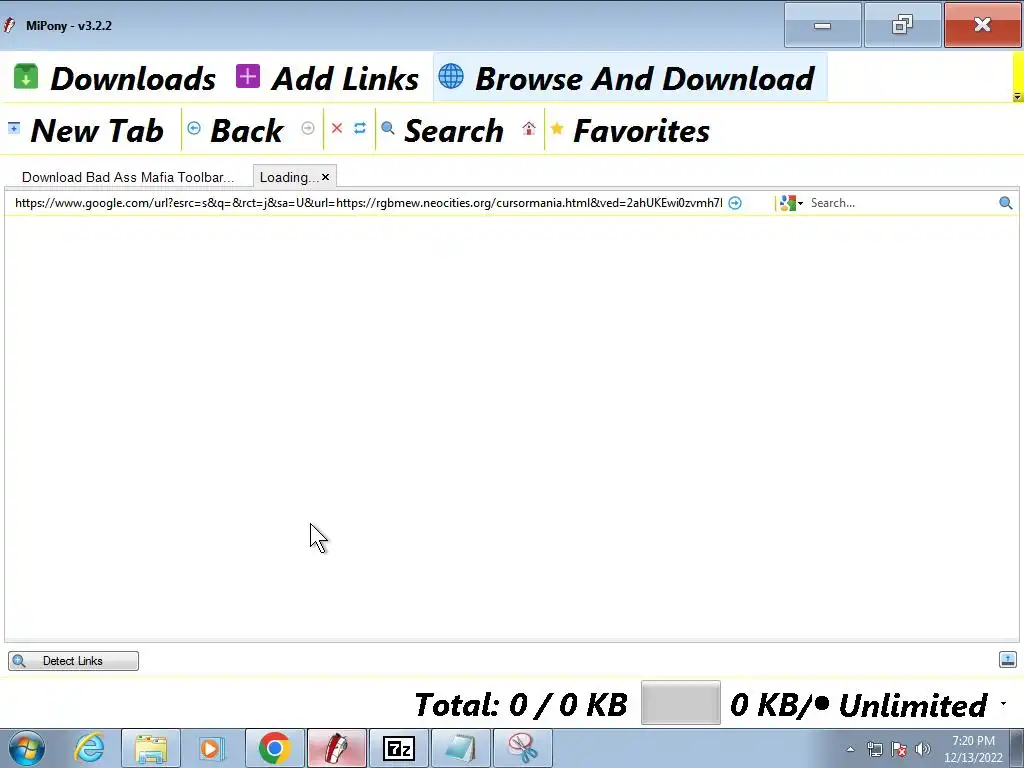
Task: Click the network tray icon
Action: pos(874,749)
